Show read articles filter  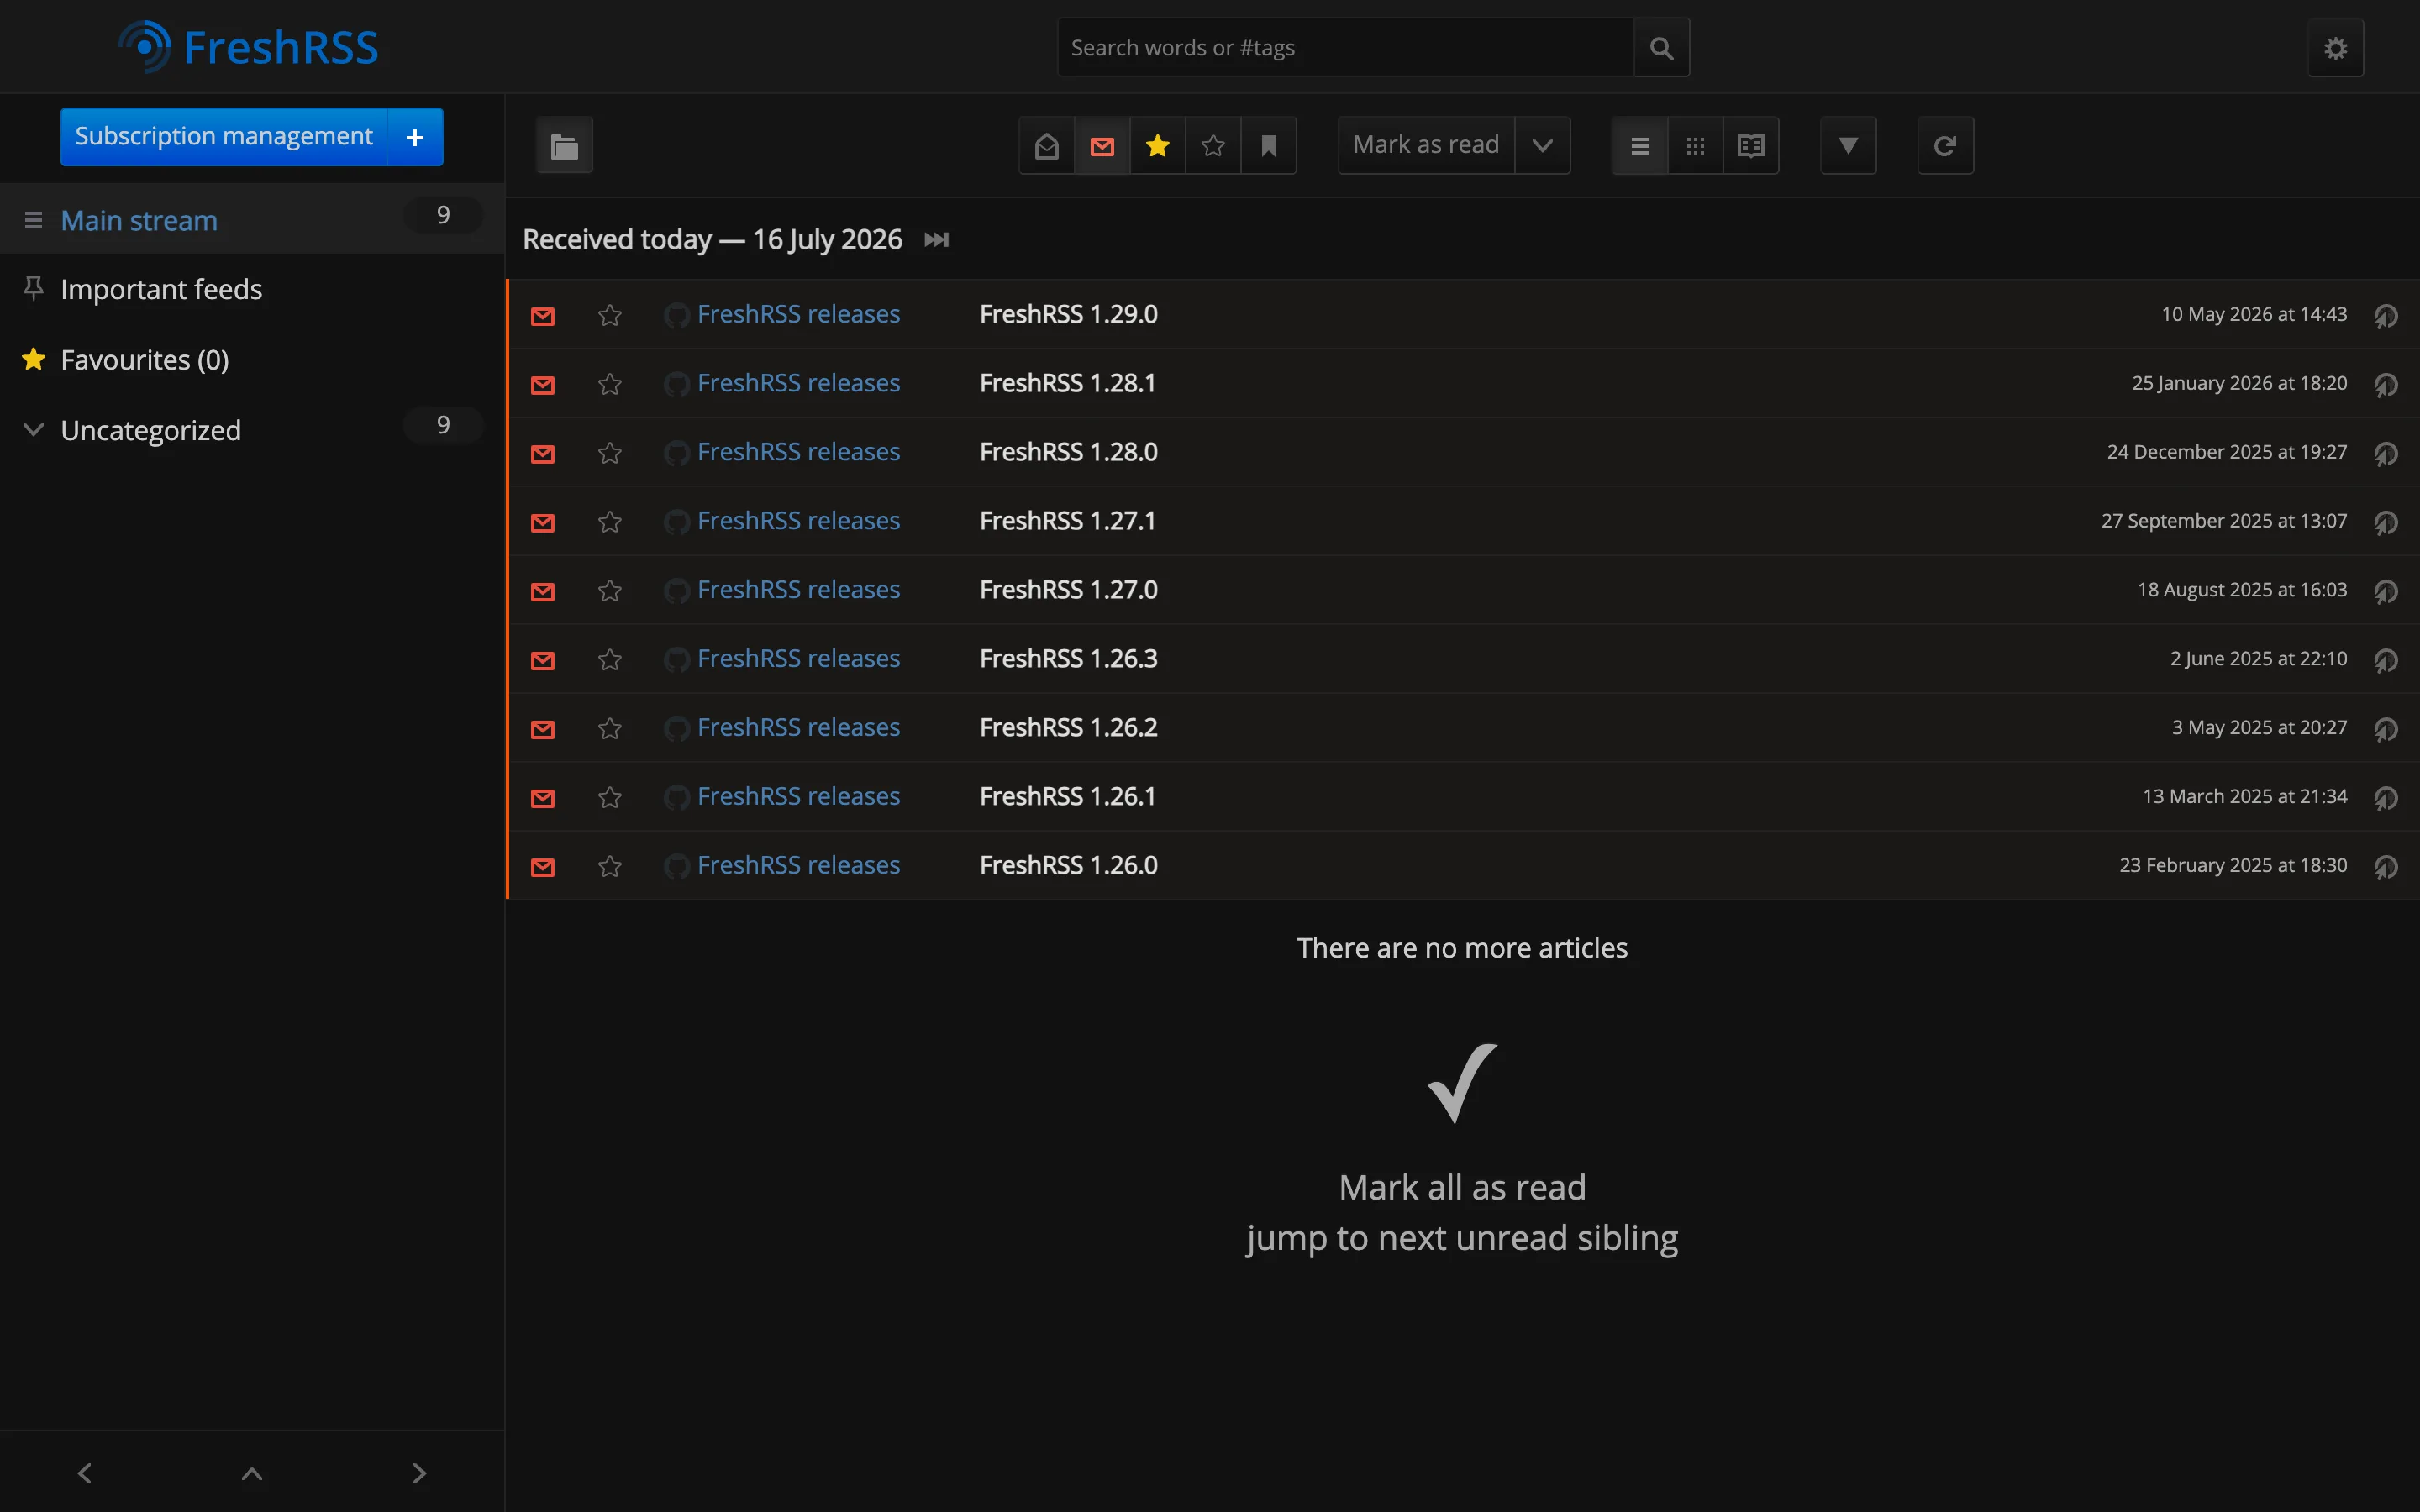point(1047,146)
